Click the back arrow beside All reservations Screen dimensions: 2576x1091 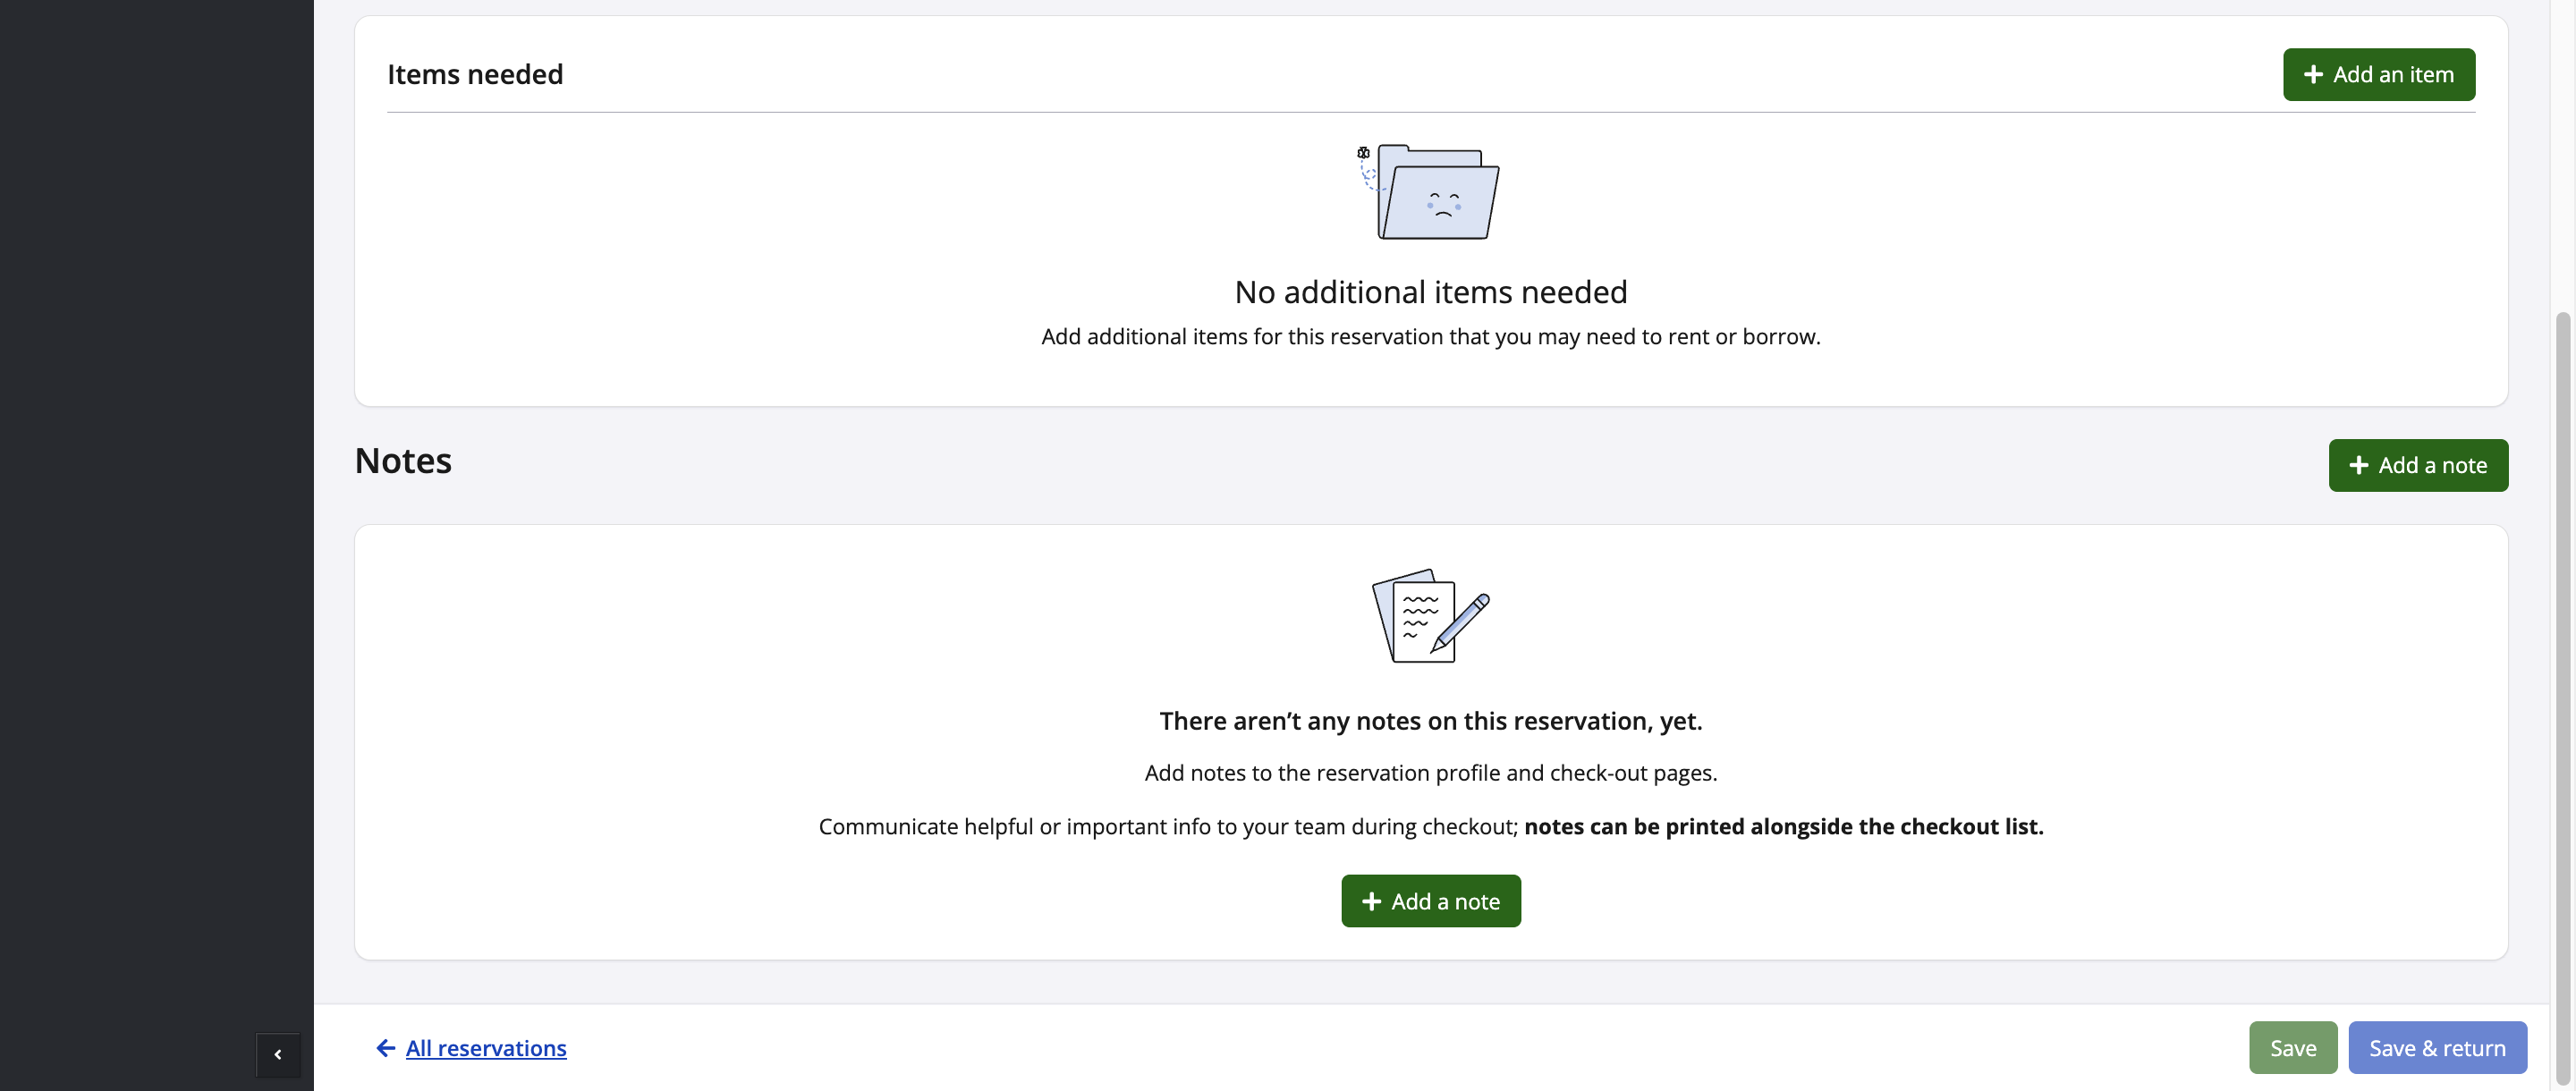click(x=385, y=1047)
